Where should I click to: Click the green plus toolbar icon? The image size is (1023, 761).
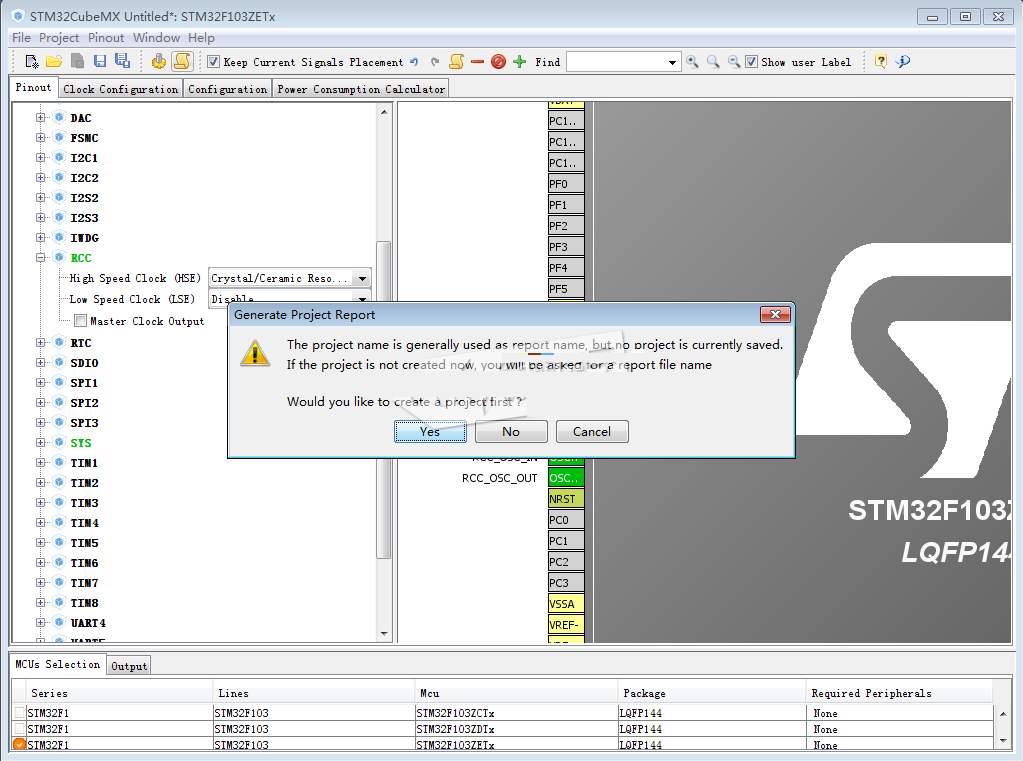click(x=519, y=61)
